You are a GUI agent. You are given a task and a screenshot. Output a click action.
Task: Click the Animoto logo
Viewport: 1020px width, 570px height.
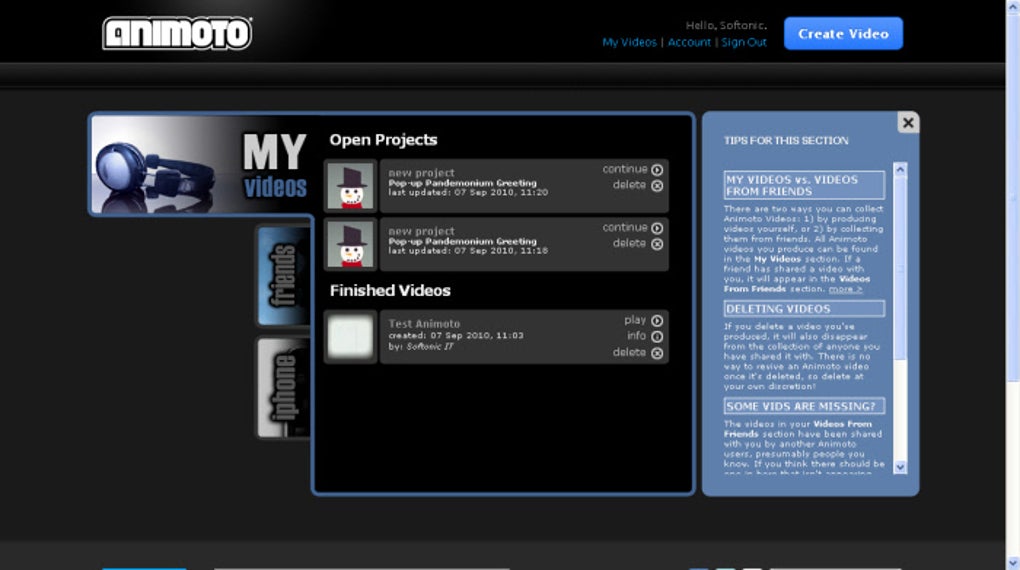(x=177, y=33)
